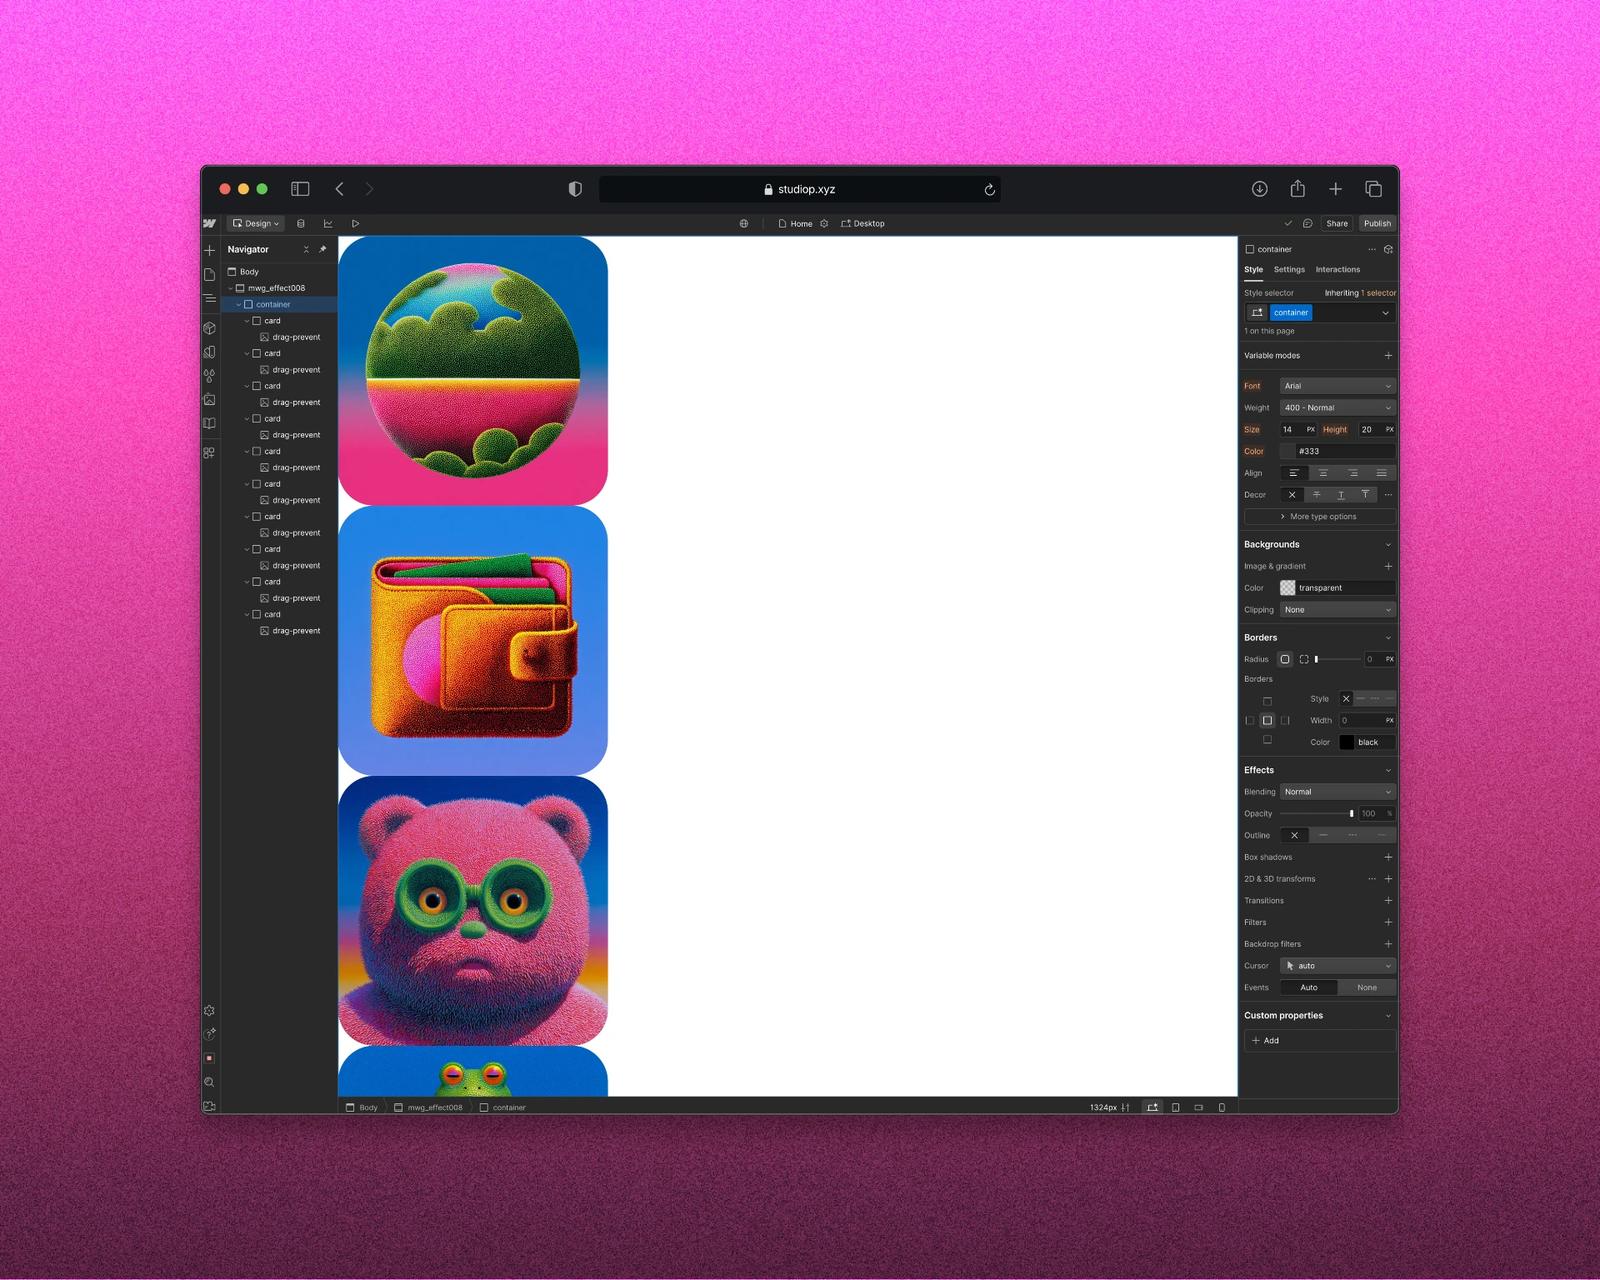Open the search magnifier icon in left sidebar

click(209, 1082)
